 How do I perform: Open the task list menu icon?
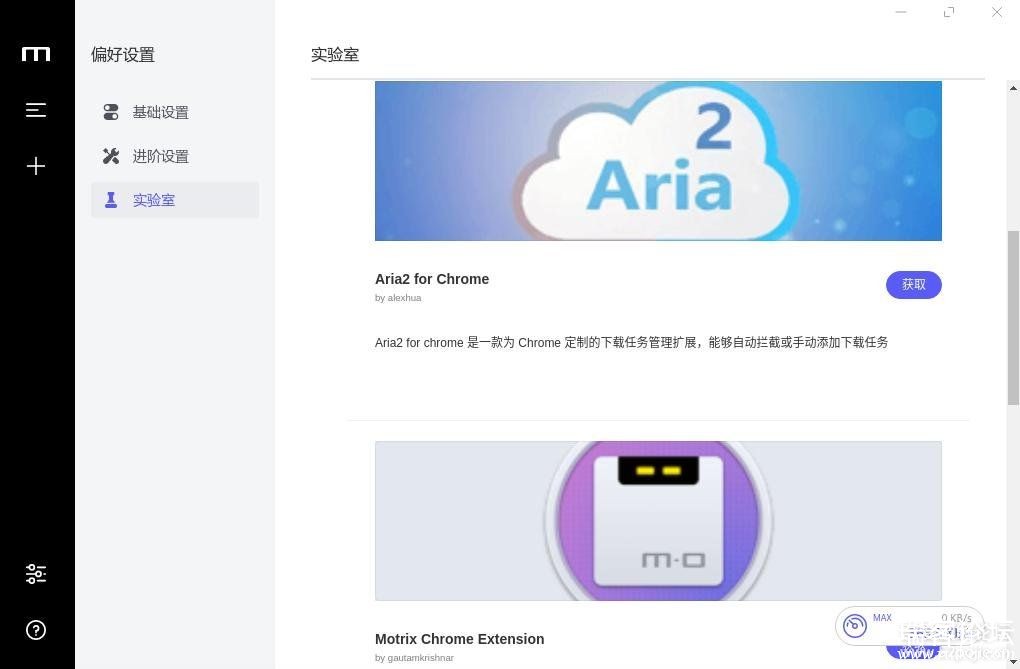tap(36, 110)
